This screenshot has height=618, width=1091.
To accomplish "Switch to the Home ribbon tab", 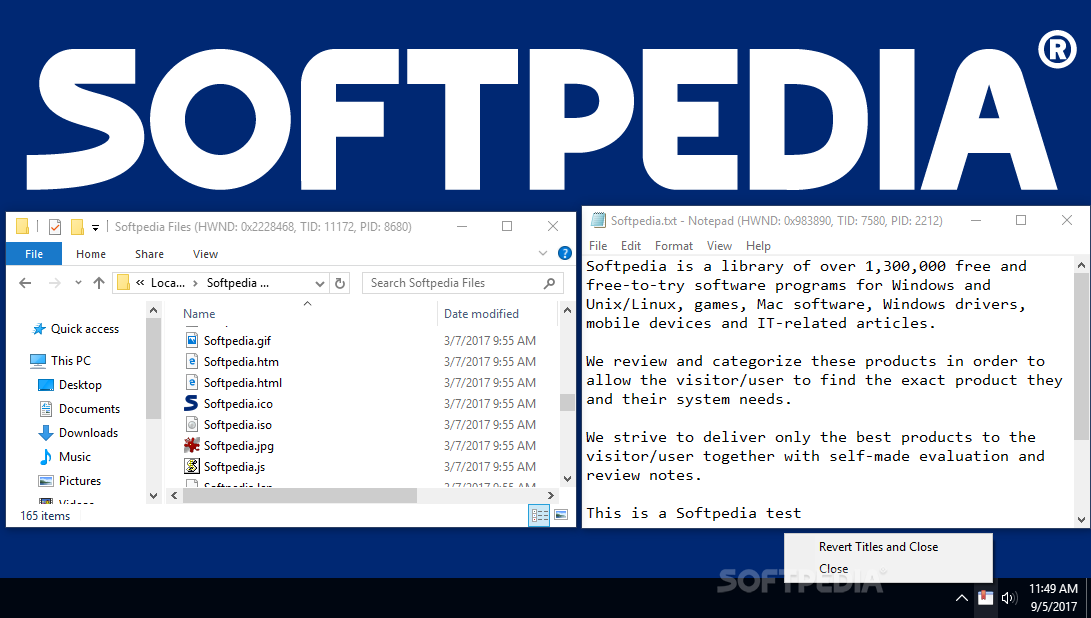I will coord(91,254).
